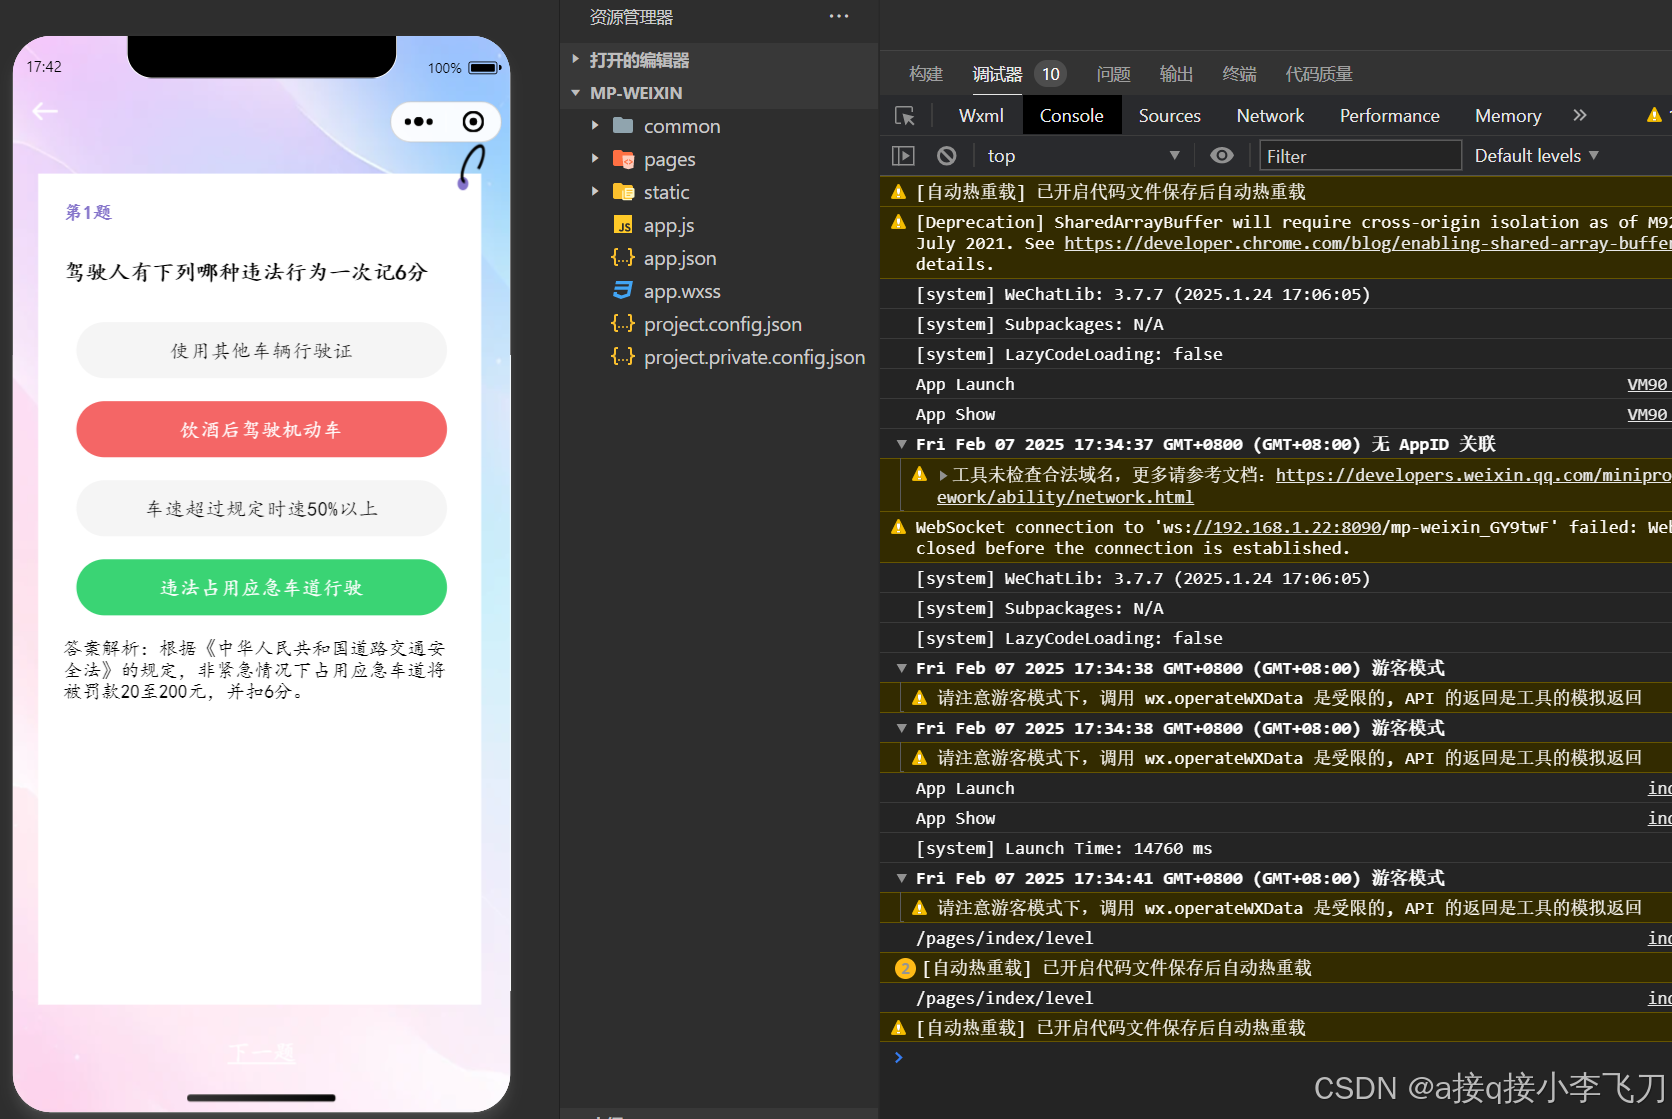Screen dimensions: 1672x1119
Task: Clear the console with the ban icon
Action: [x=947, y=156]
